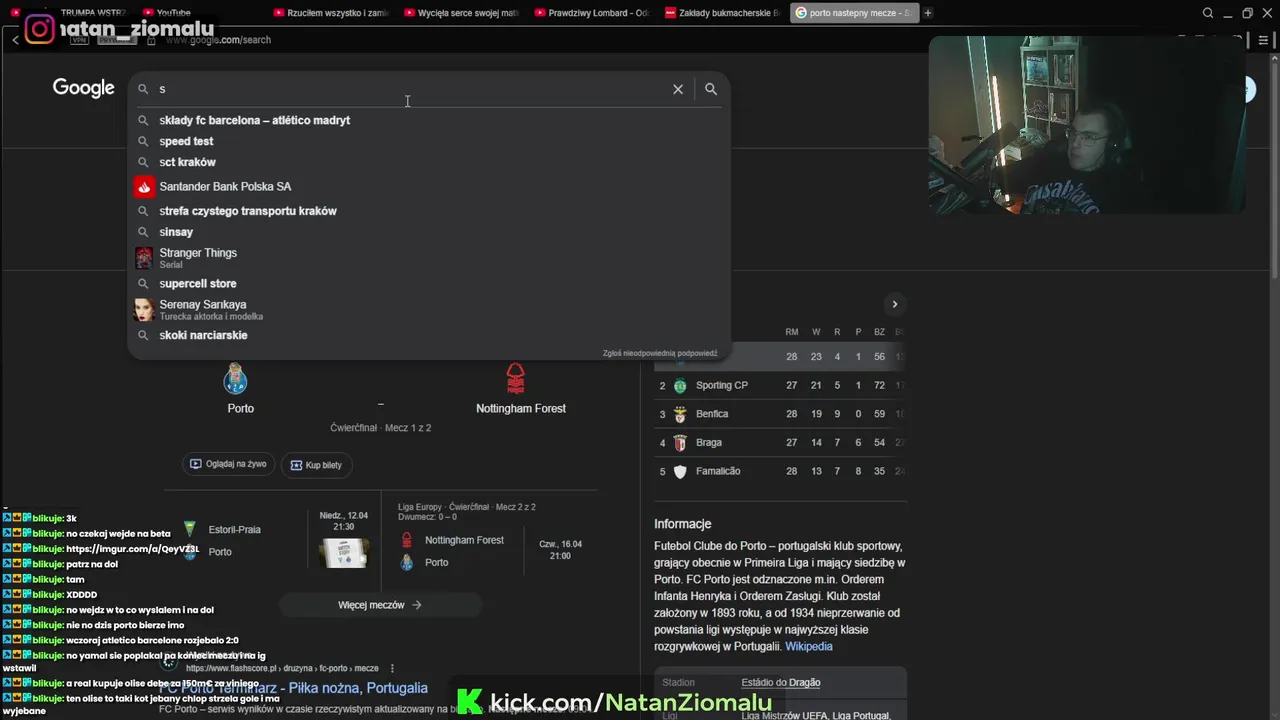Click the 'Estádio do Dragão' link
The height and width of the screenshot is (720, 1280).
tap(780, 682)
